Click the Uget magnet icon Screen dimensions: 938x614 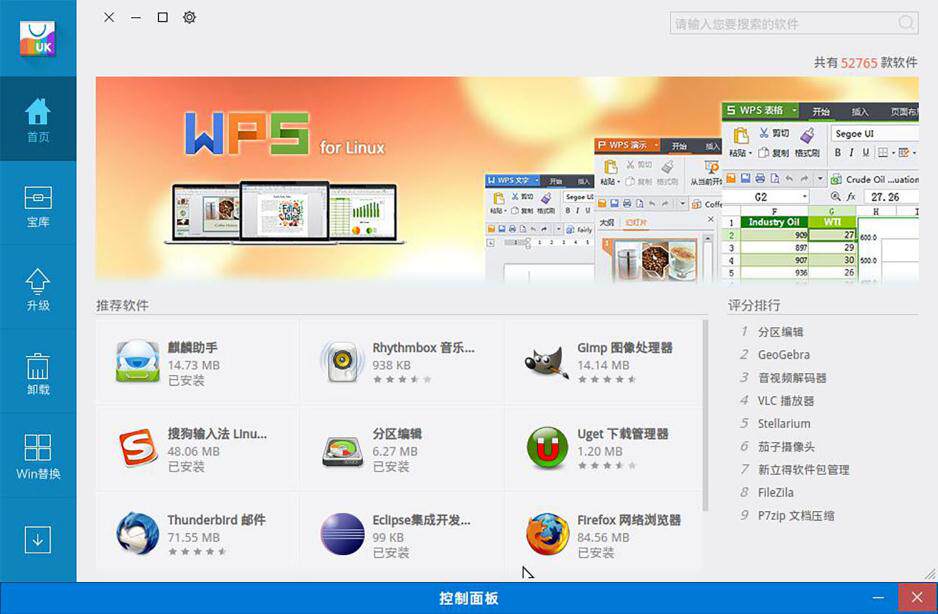pyautogui.click(x=547, y=447)
